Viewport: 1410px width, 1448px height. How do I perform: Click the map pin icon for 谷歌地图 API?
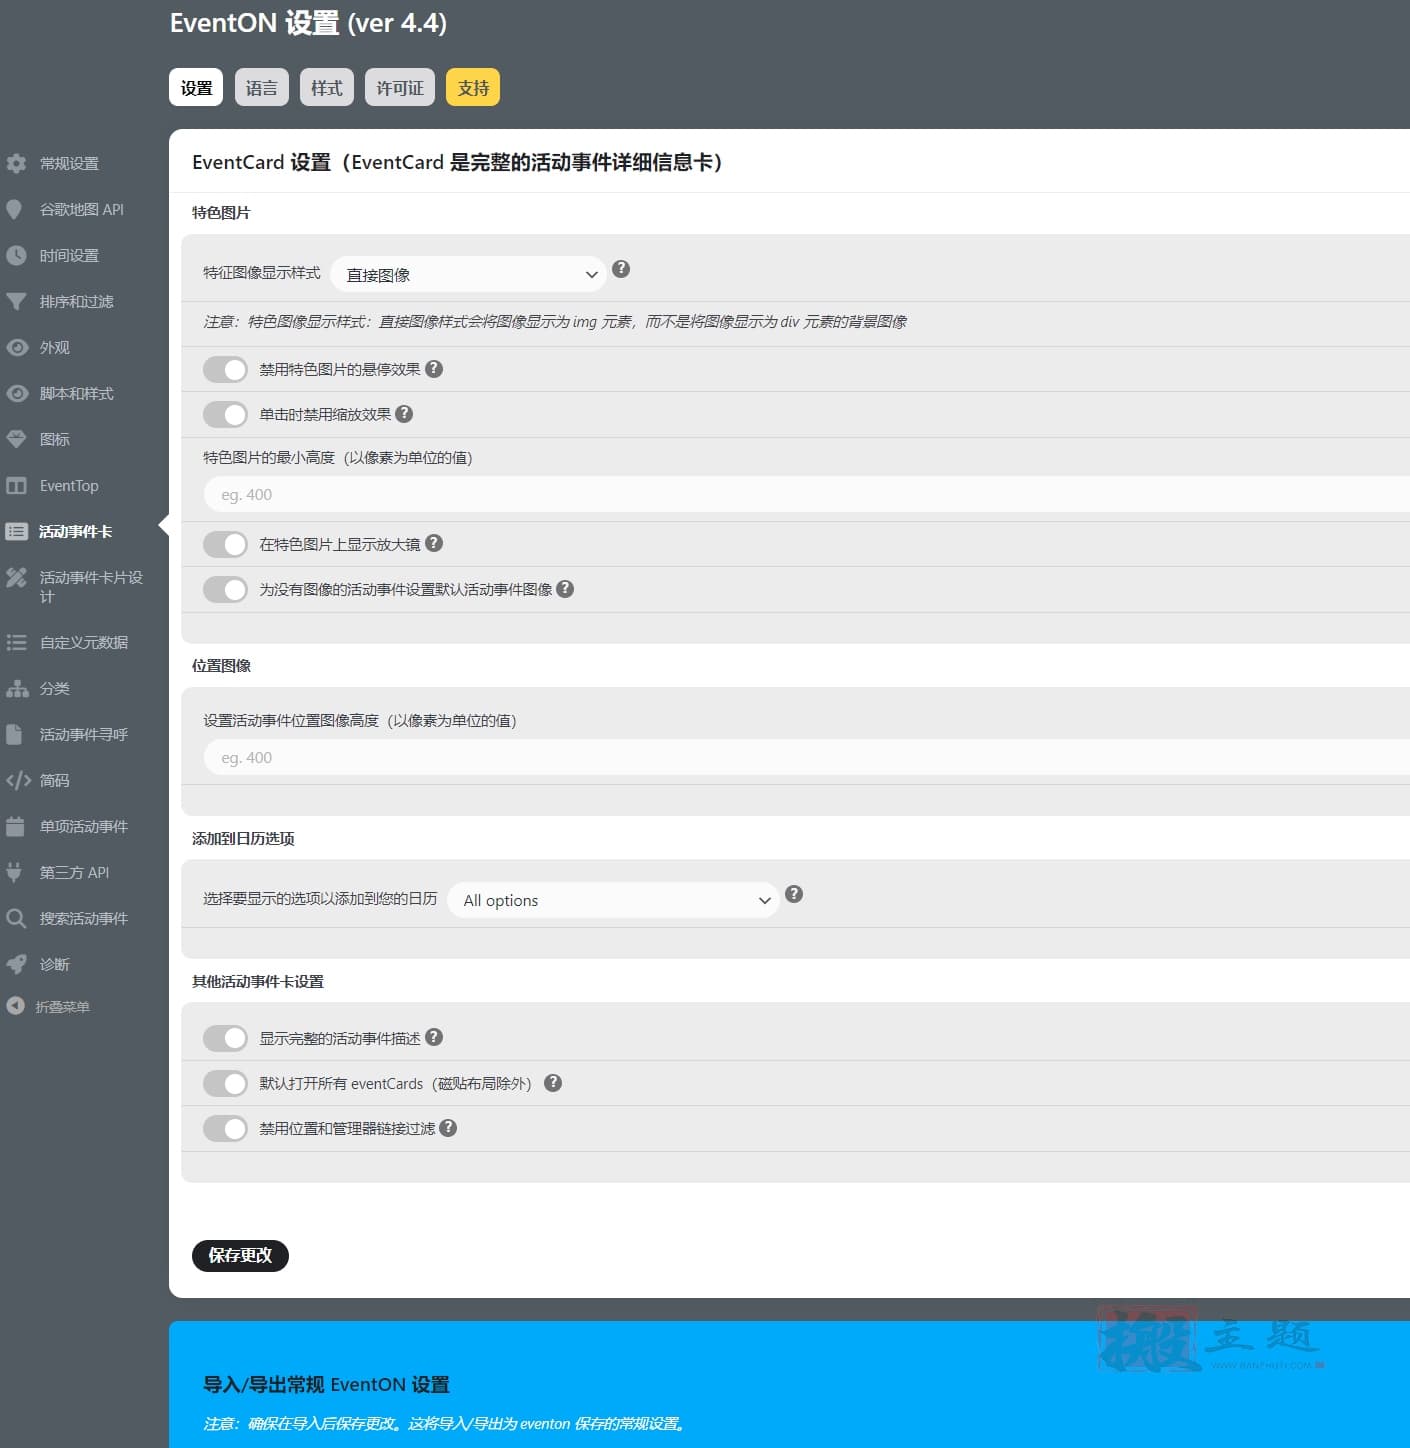click(x=14, y=209)
